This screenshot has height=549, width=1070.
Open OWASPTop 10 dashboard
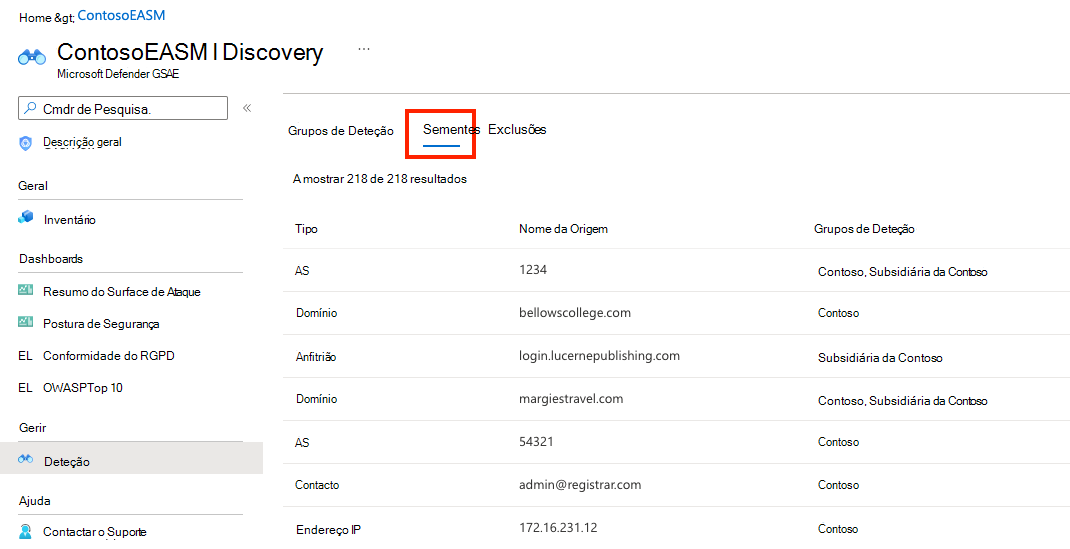83,387
